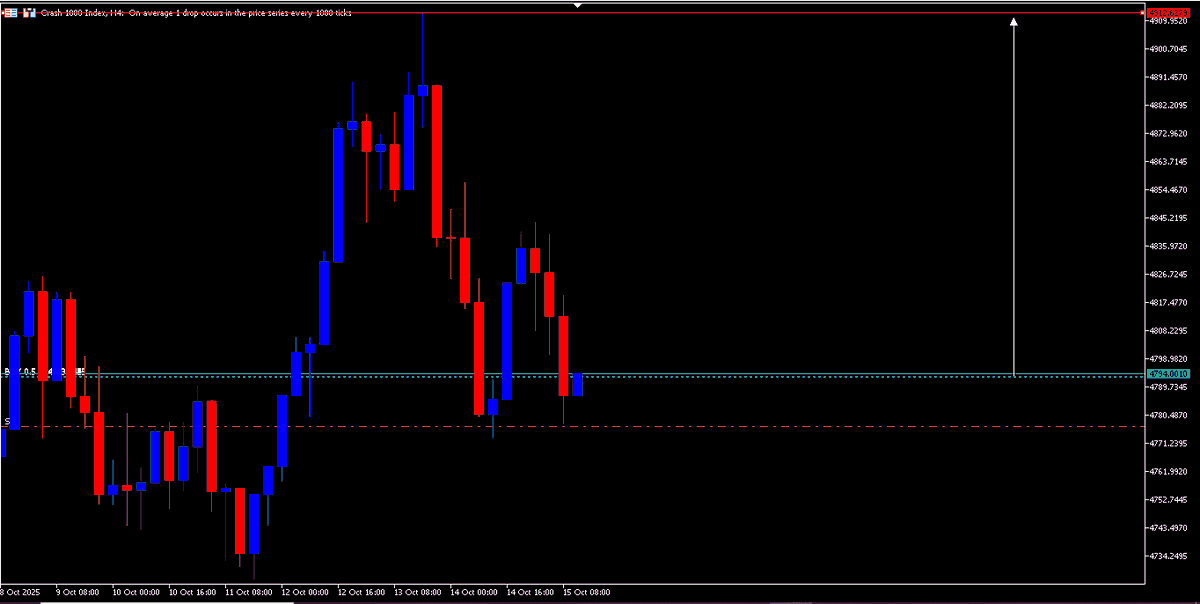Click the 12 Oct 00:00 time axis label
Viewport: 1200px width, 604px height.
[x=305, y=592]
